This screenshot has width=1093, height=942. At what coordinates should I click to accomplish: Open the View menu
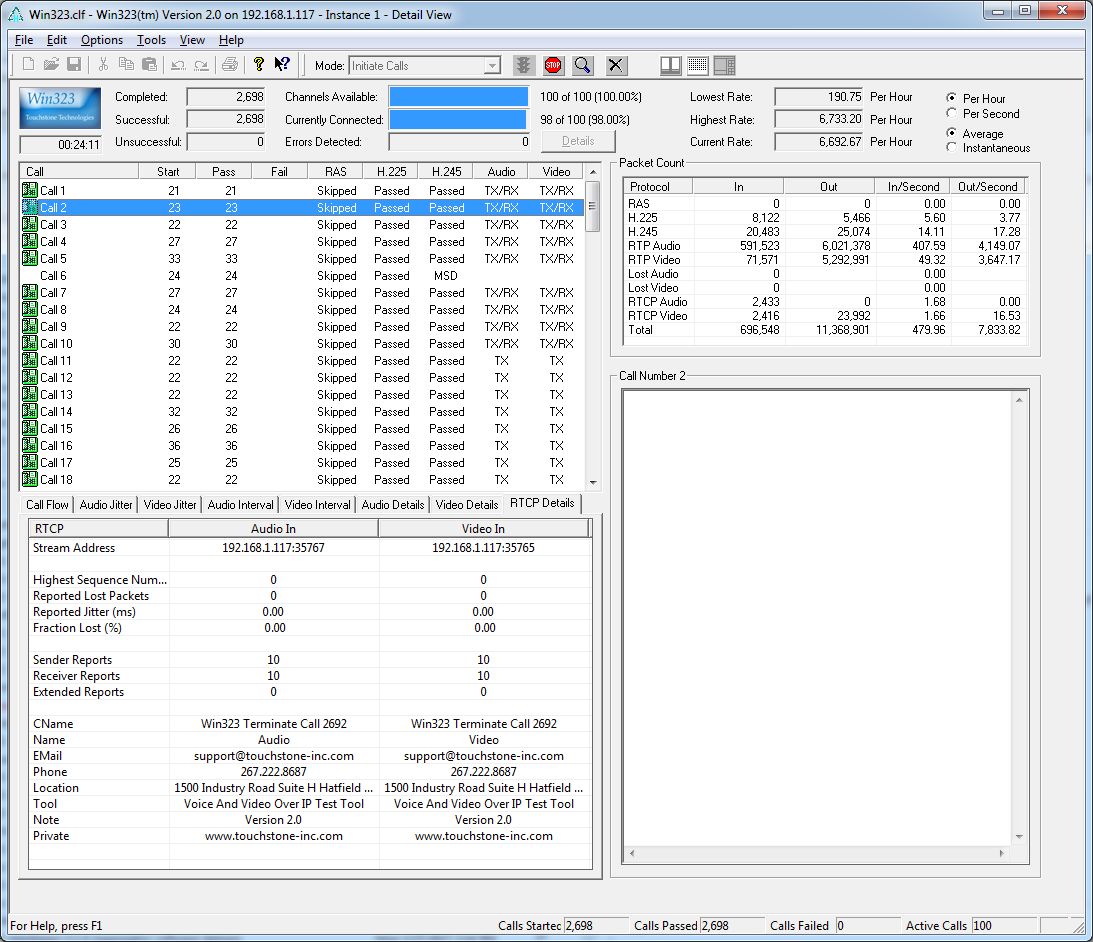(x=192, y=40)
